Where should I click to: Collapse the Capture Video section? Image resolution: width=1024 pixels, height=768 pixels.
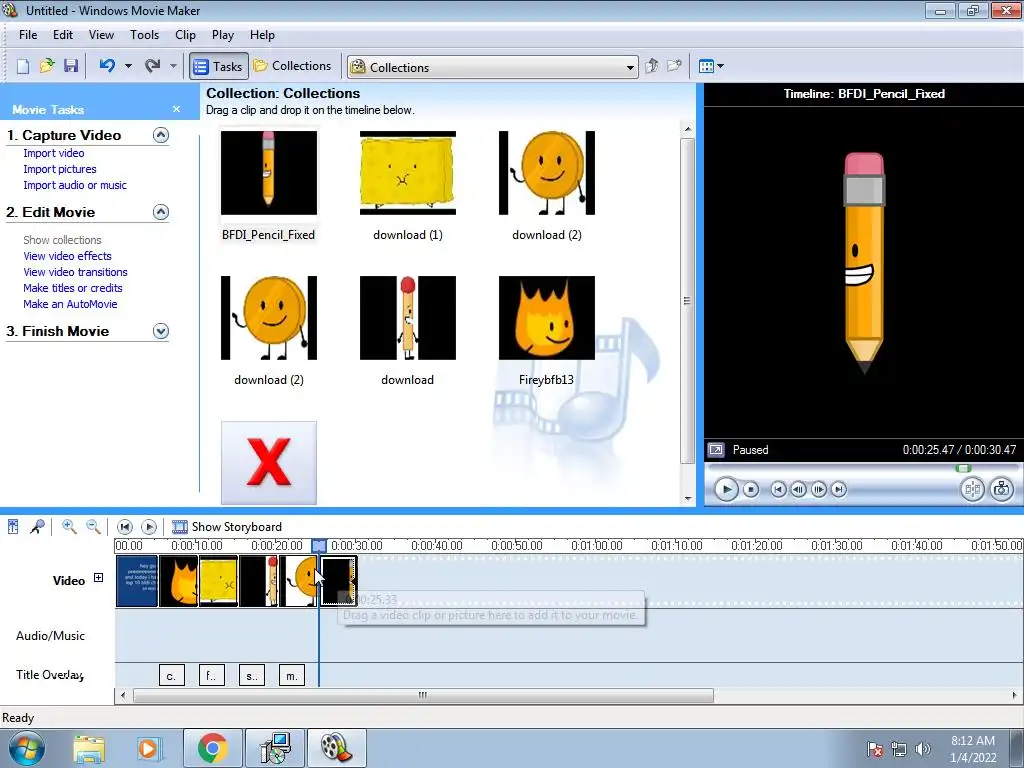(x=161, y=135)
